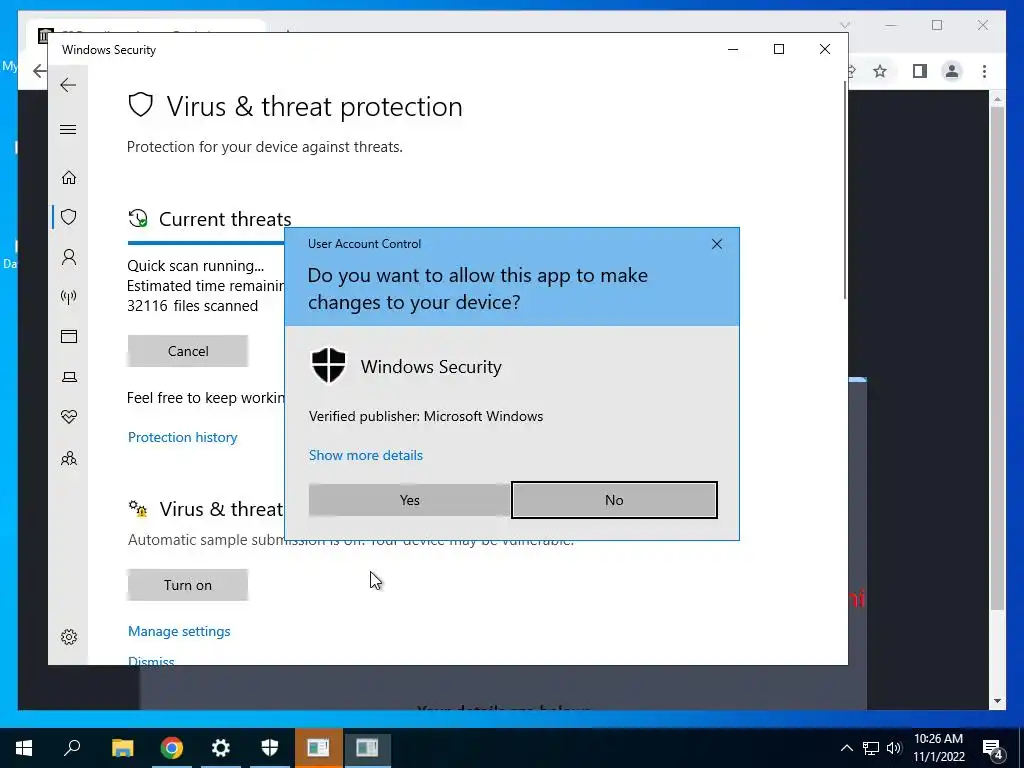
Task: Open Manage settings link
Action: pyautogui.click(x=179, y=631)
